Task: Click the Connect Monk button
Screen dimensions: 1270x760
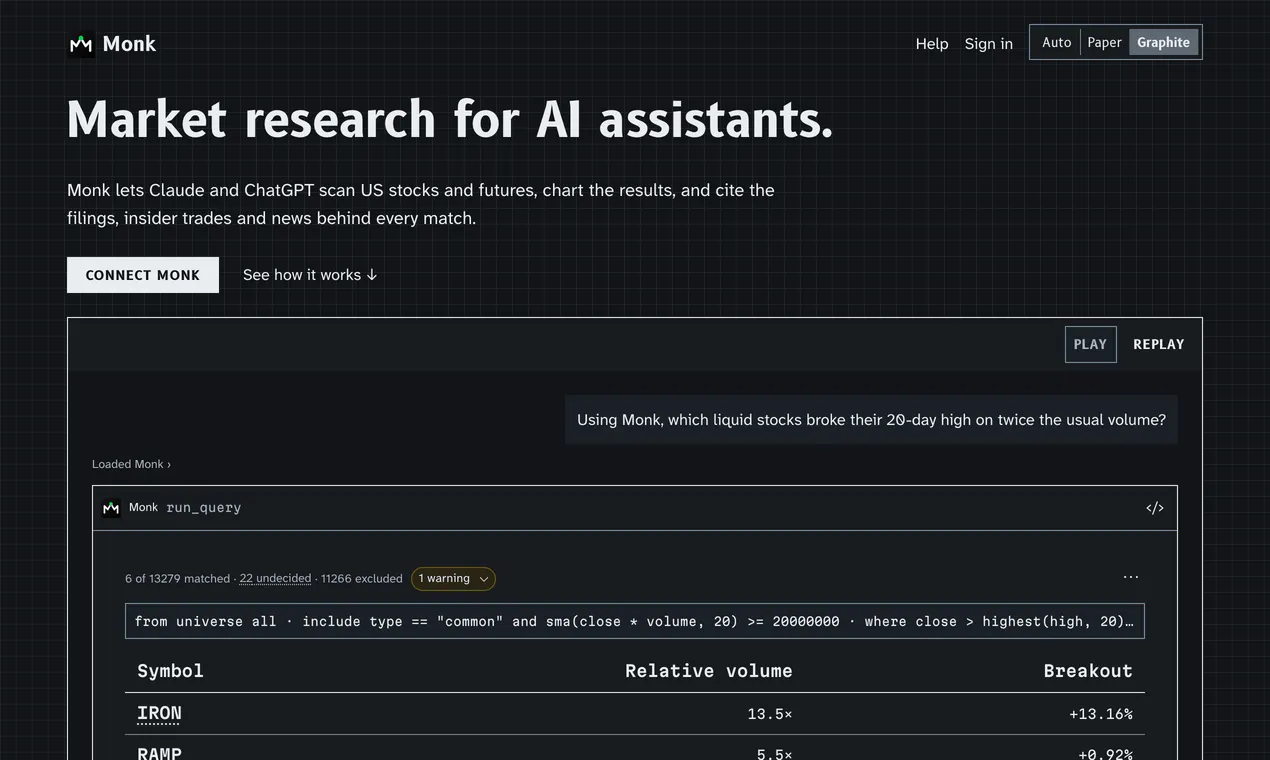Action: (x=143, y=275)
